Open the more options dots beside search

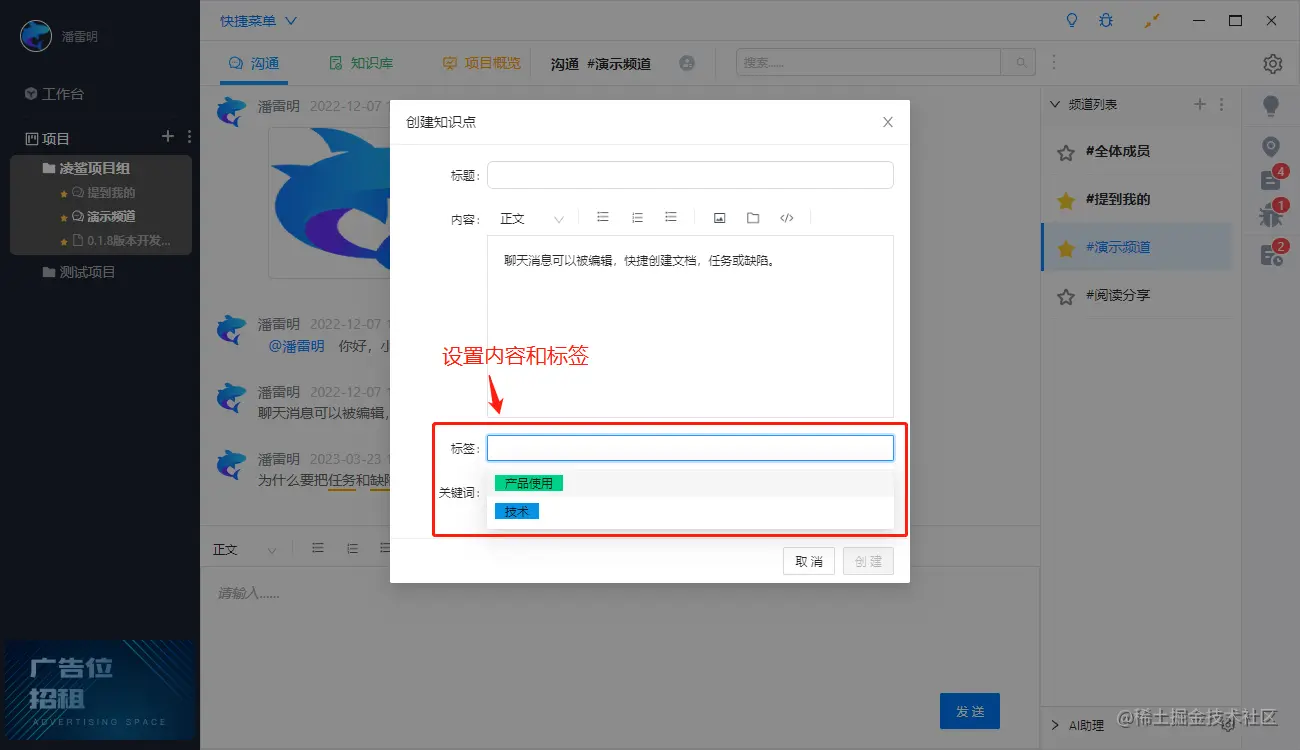[x=1053, y=63]
